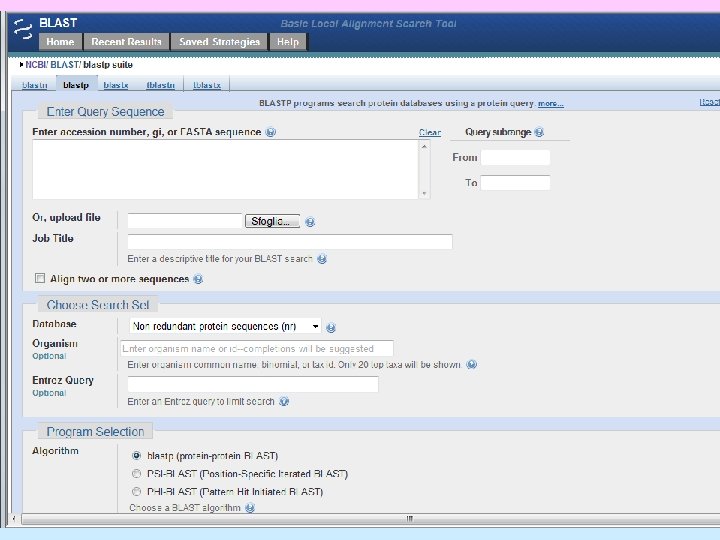Click query text area scroll down arrow

click(424, 193)
